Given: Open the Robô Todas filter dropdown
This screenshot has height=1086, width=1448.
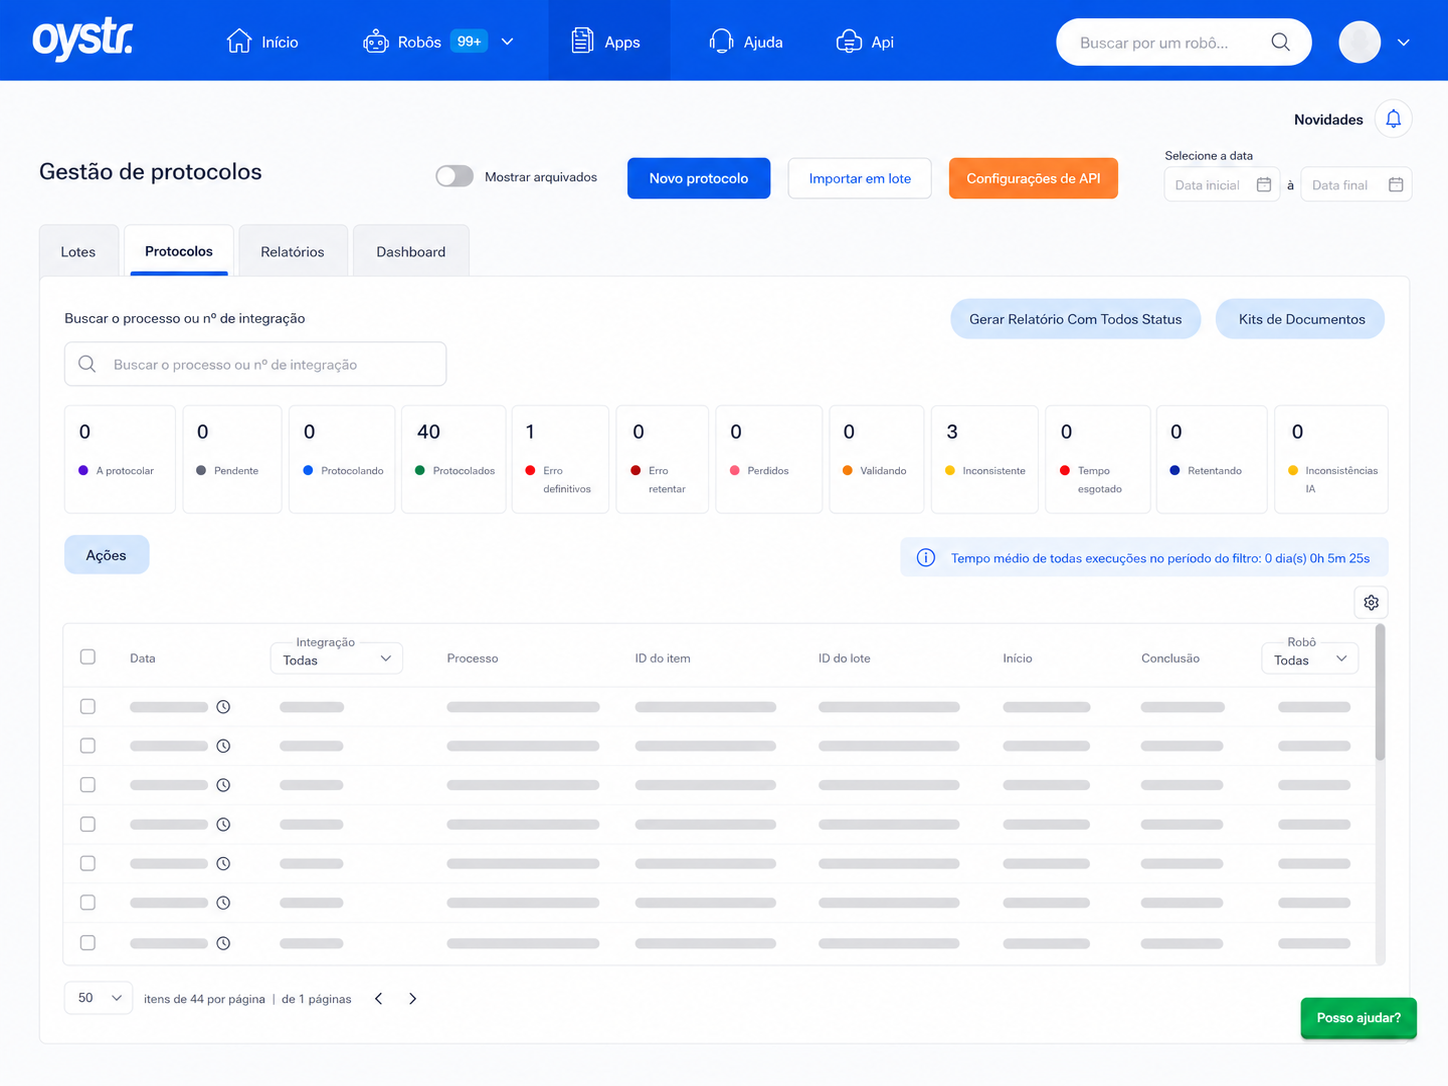Looking at the screenshot, I should pyautogui.click(x=1310, y=659).
